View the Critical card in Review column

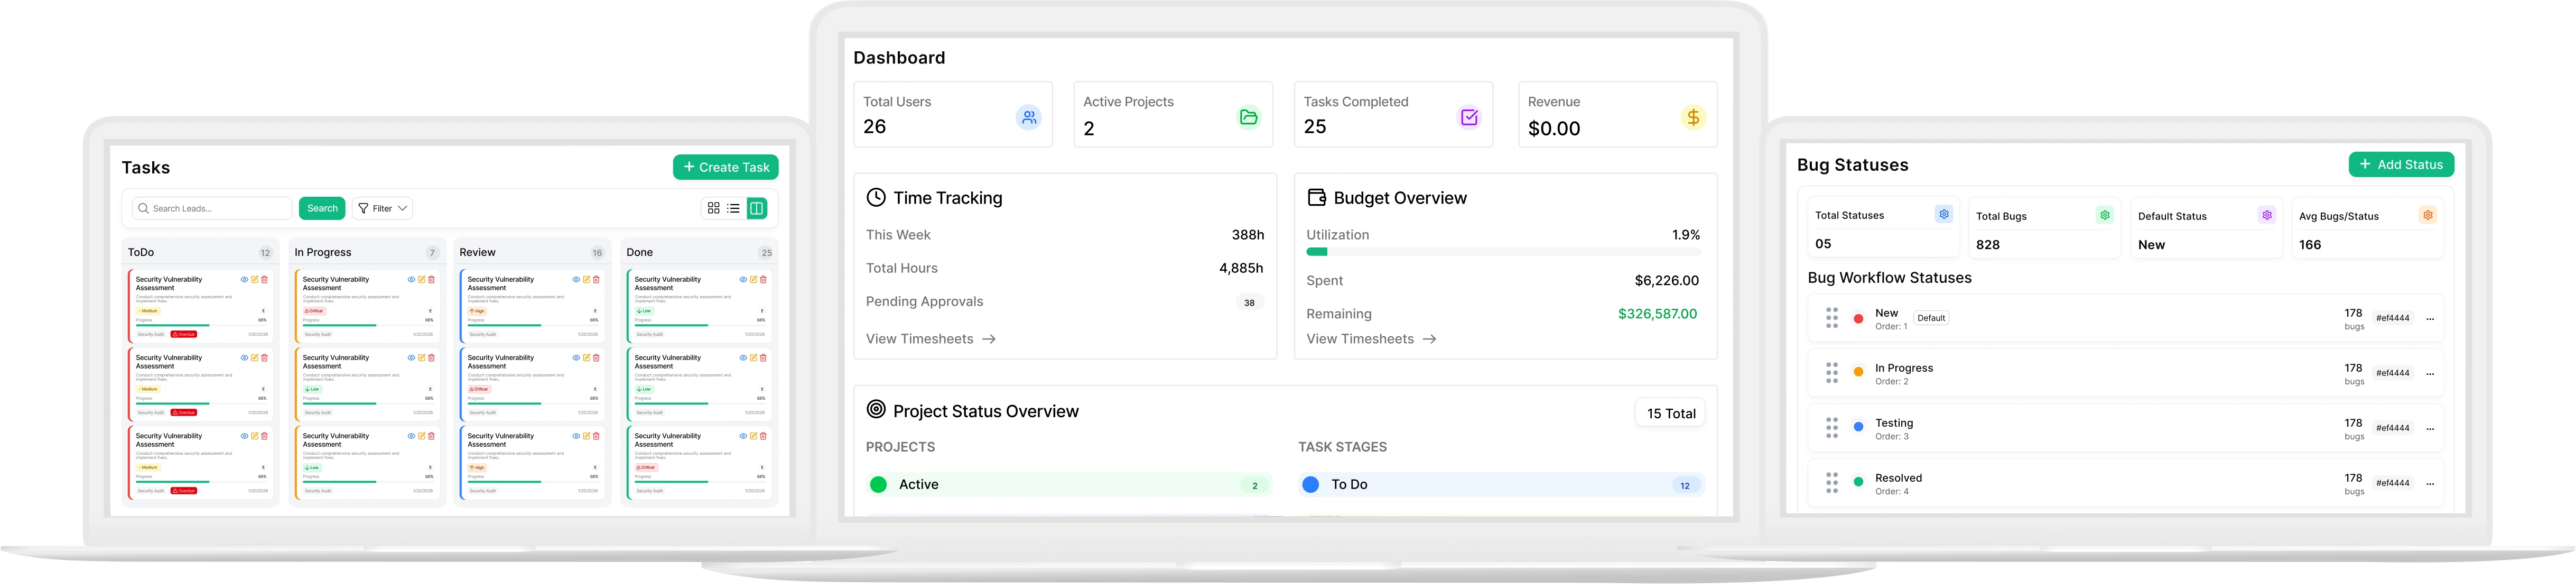click(x=576, y=357)
